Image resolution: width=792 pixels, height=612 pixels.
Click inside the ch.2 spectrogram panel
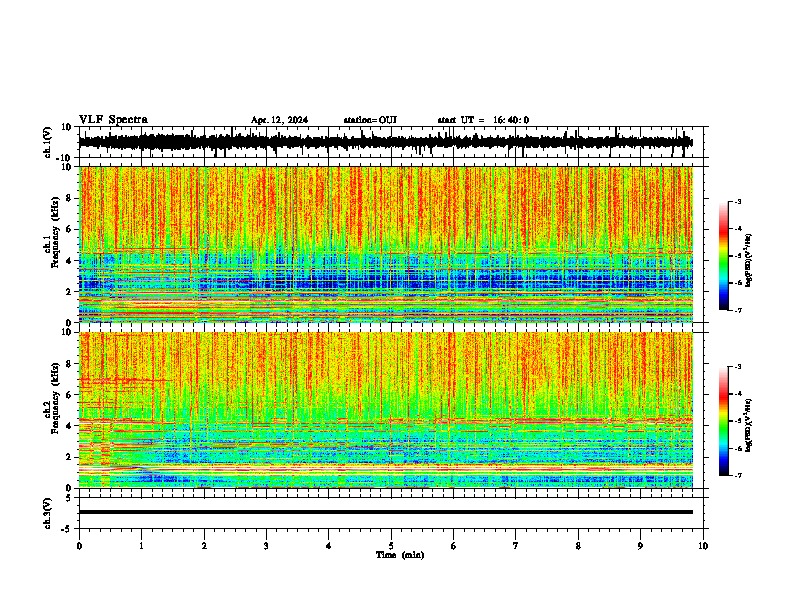pyautogui.click(x=386, y=410)
